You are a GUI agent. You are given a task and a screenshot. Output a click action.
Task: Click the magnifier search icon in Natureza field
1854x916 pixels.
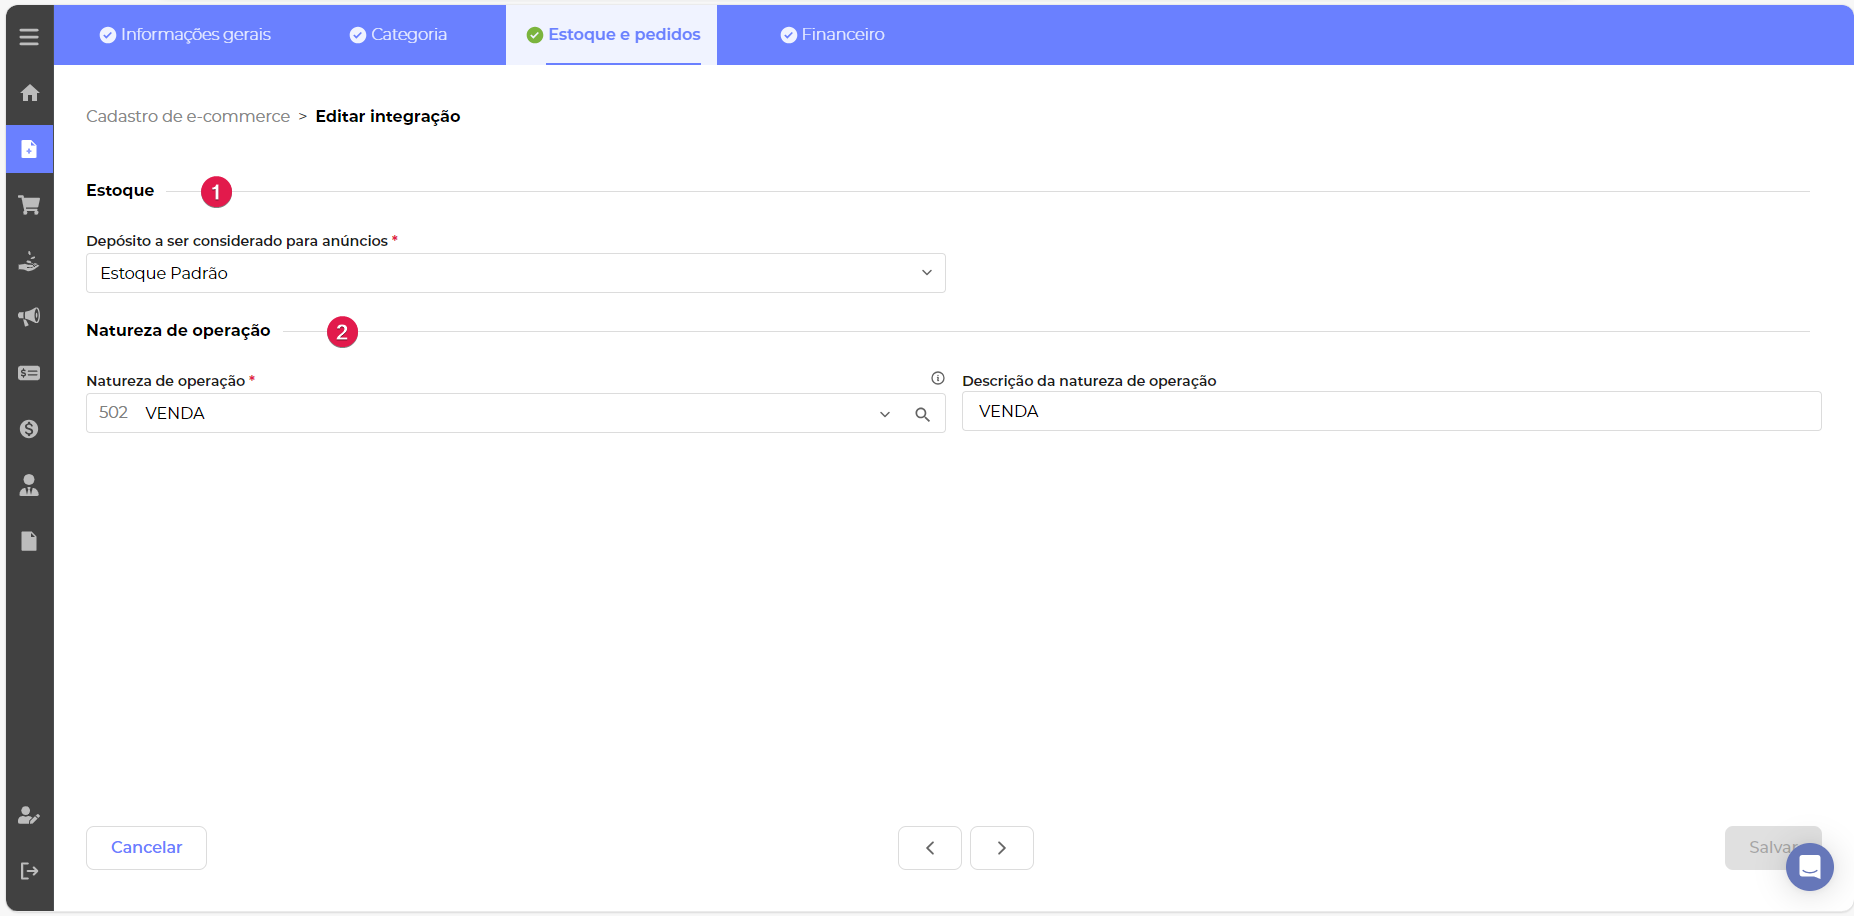click(922, 414)
